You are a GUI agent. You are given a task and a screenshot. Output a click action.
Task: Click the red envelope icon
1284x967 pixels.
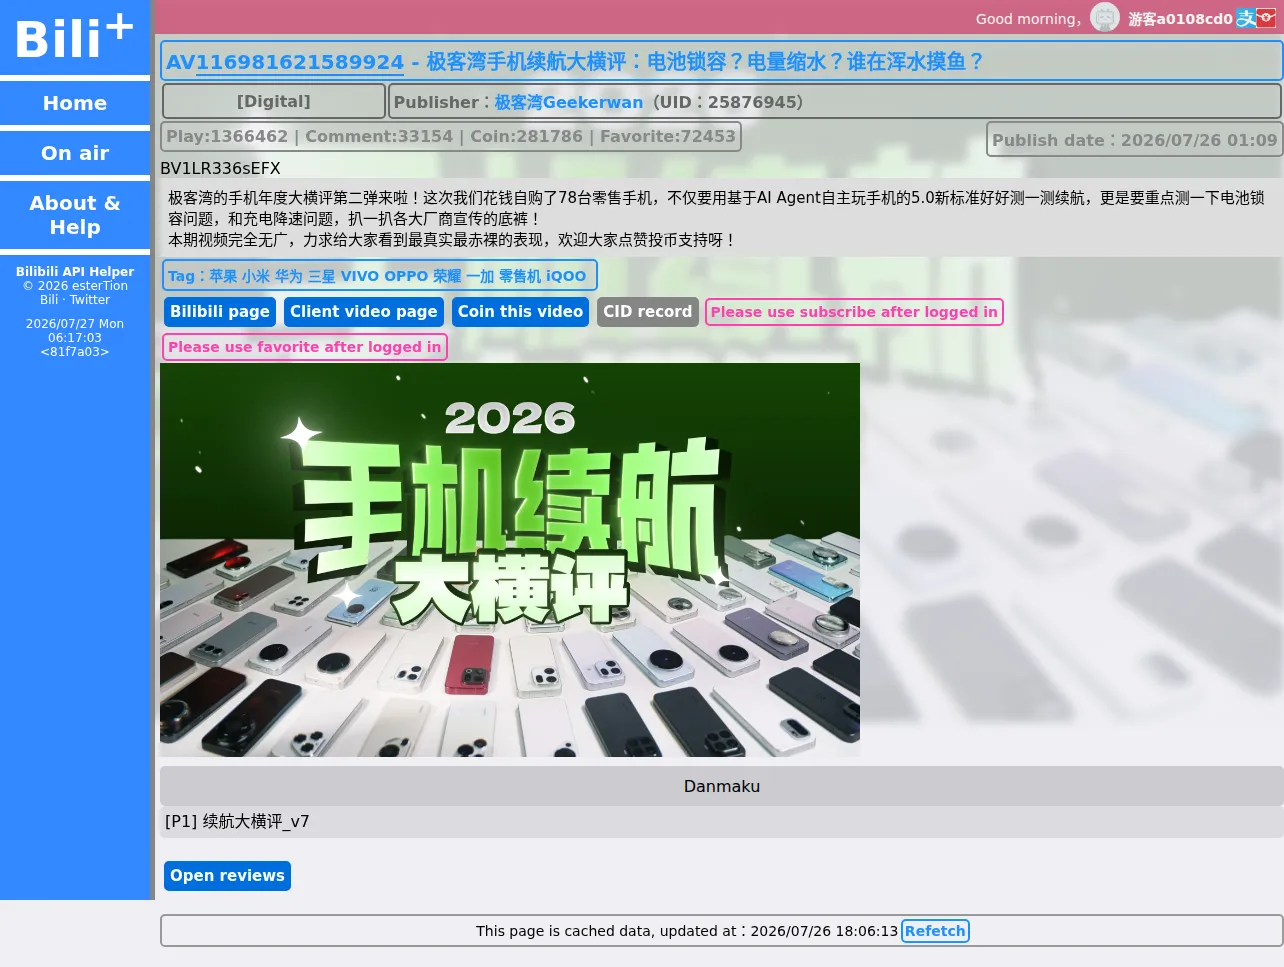(1267, 18)
